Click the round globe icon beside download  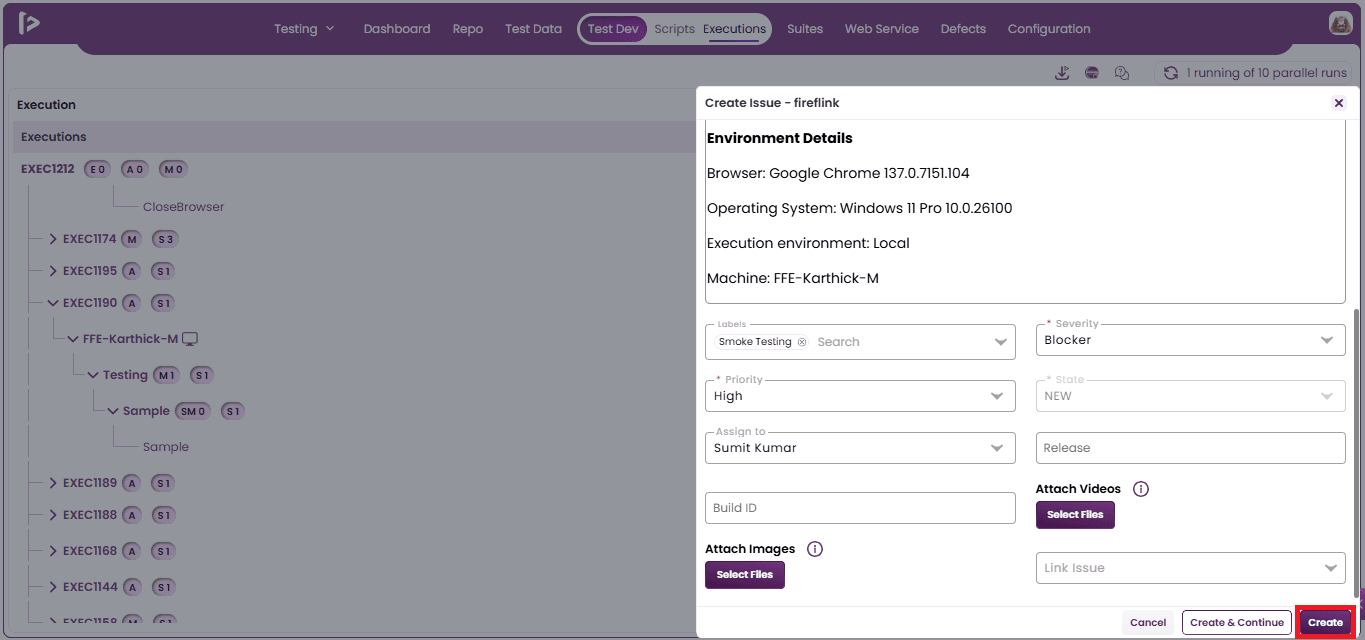[x=1092, y=73]
